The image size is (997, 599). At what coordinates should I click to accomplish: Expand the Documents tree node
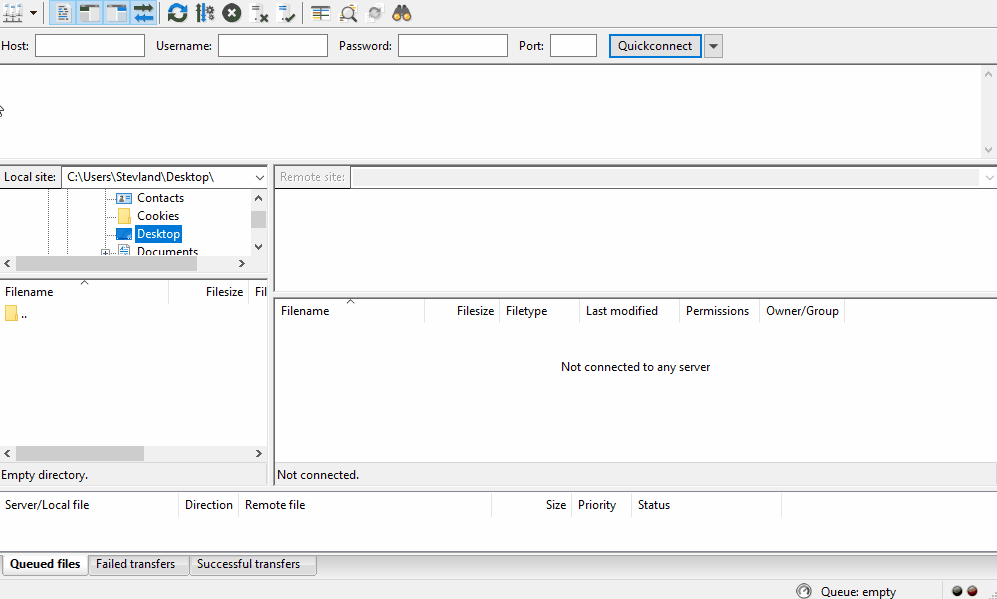(x=106, y=252)
